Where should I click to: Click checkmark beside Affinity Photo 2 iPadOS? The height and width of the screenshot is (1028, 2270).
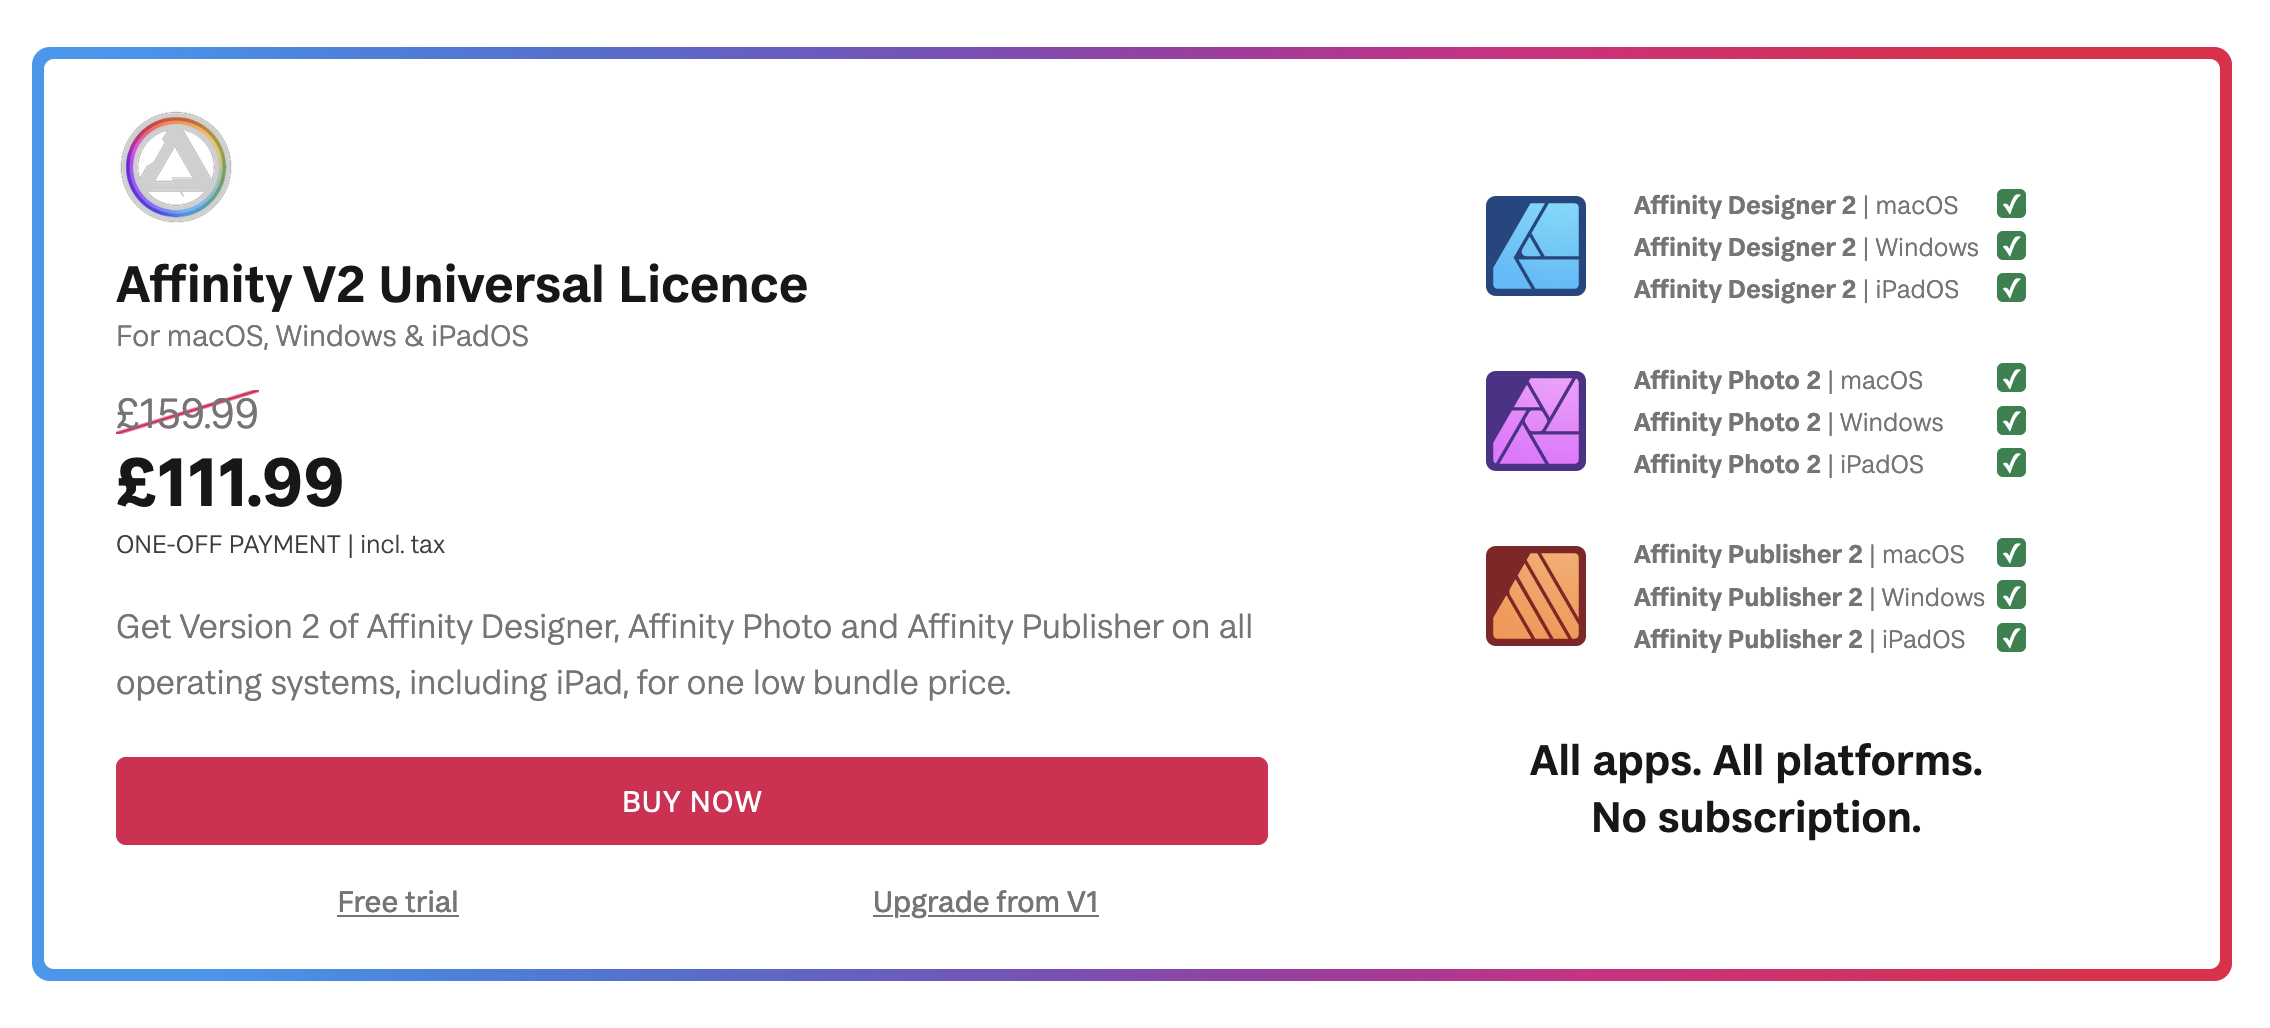click(x=2011, y=463)
